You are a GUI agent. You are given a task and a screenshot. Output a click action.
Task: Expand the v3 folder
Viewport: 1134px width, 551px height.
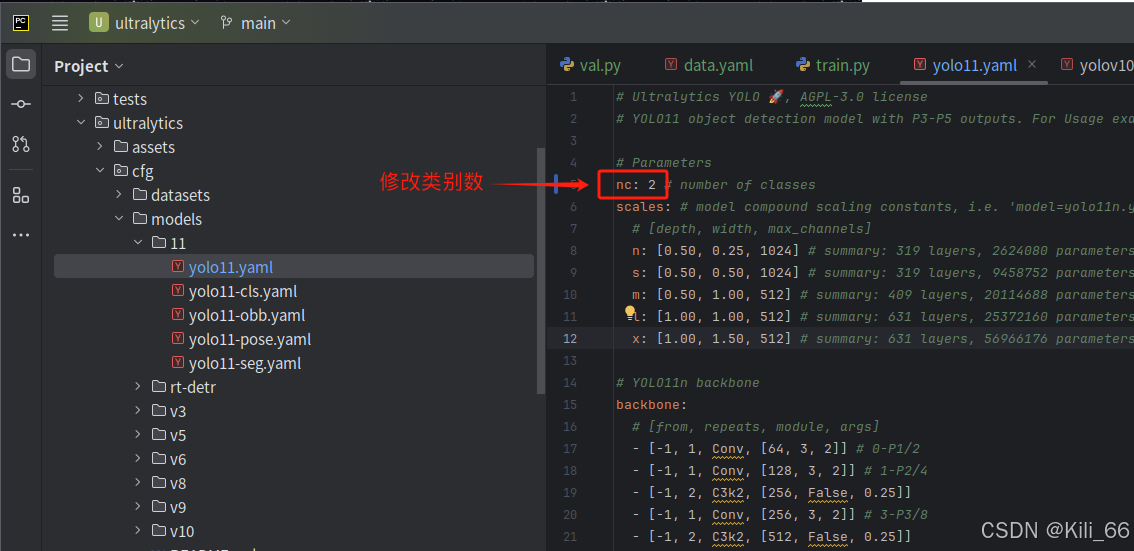137,411
